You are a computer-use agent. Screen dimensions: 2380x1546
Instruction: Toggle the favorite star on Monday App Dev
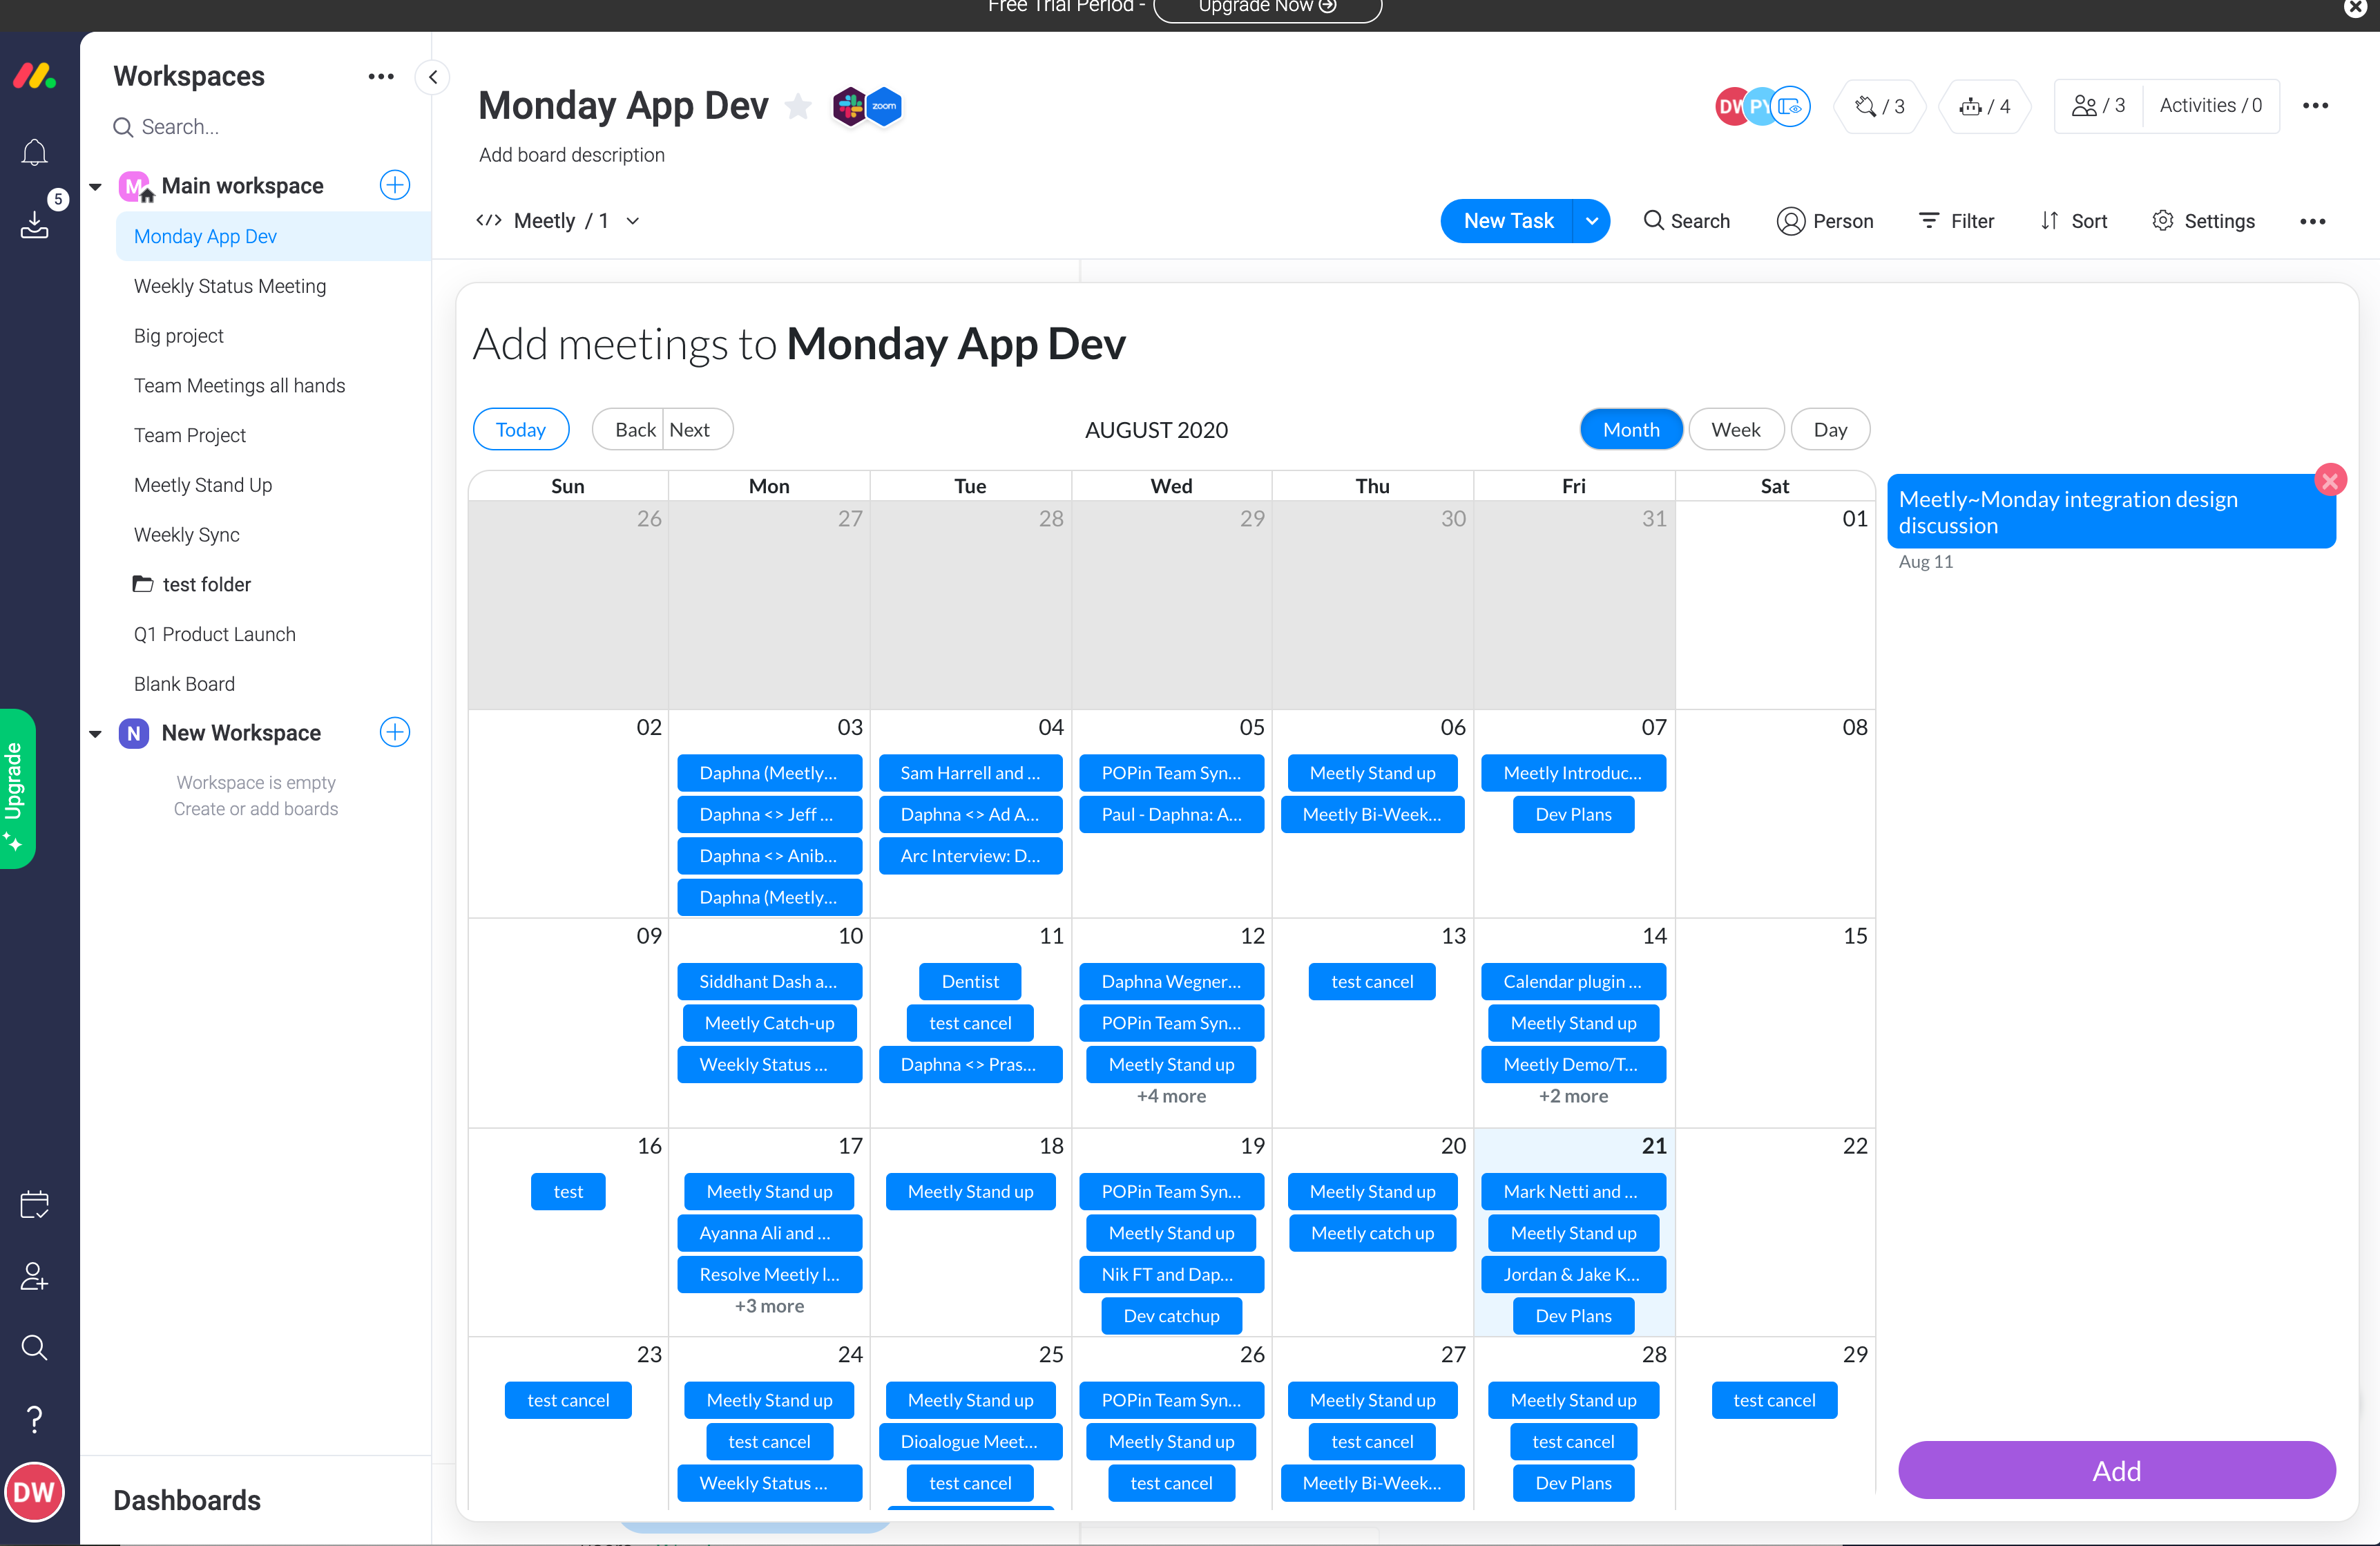pyautogui.click(x=798, y=104)
